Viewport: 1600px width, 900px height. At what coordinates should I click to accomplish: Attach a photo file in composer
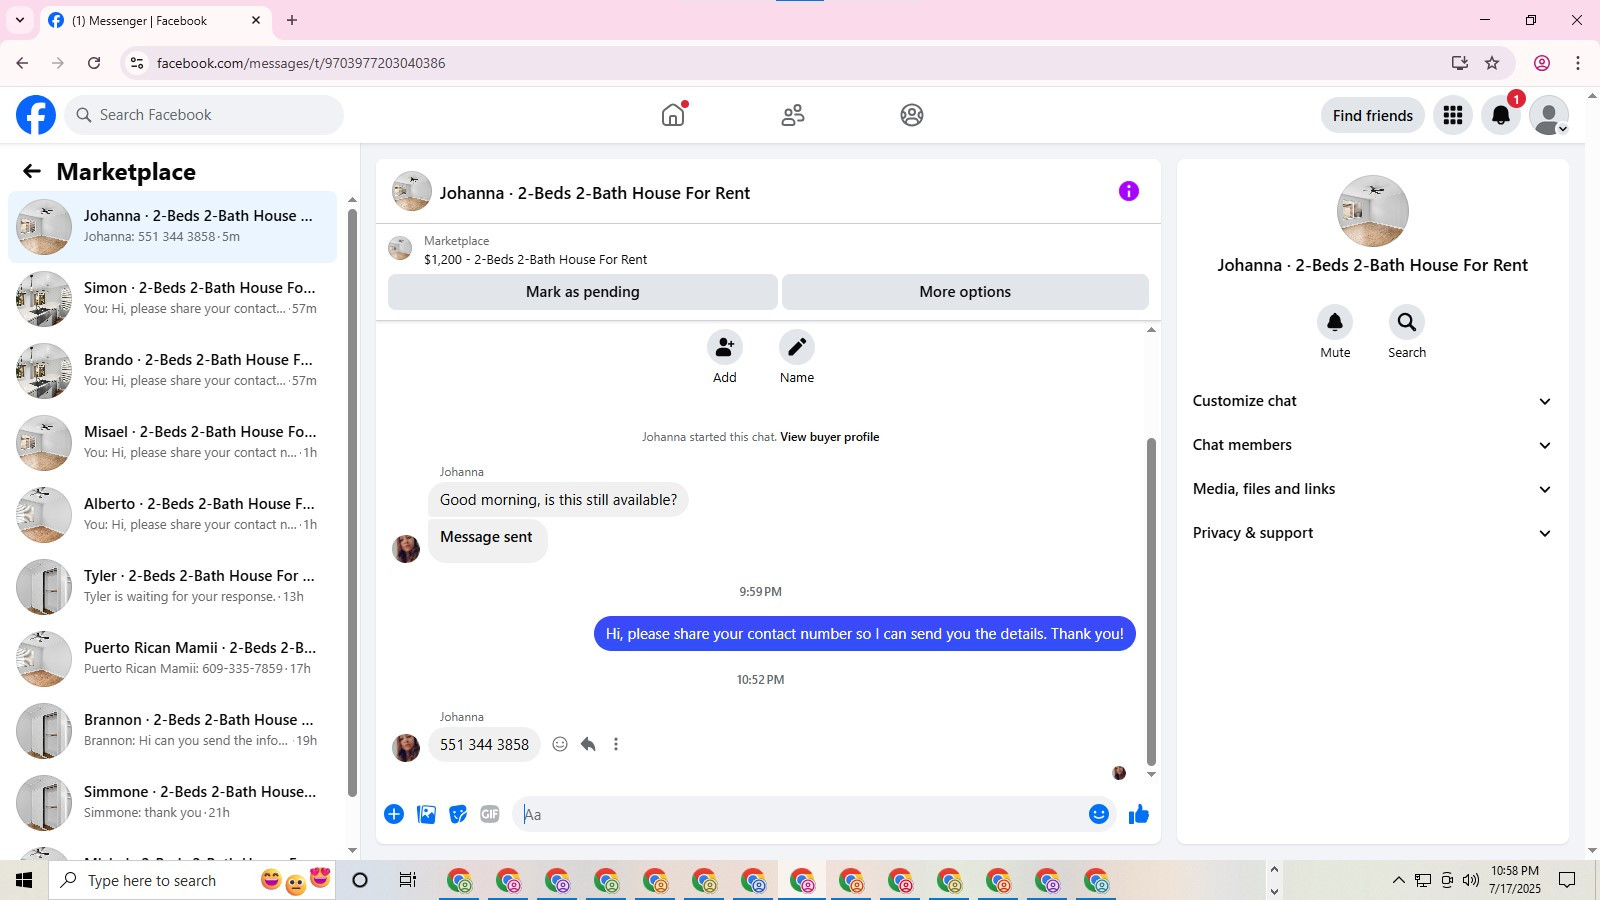pyautogui.click(x=426, y=814)
